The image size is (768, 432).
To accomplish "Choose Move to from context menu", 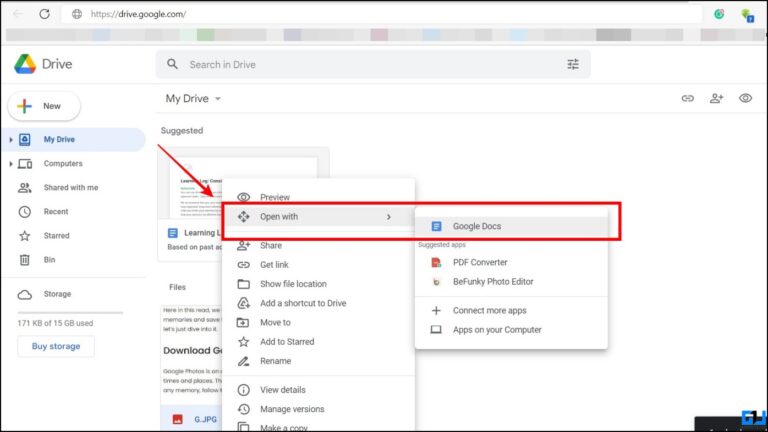I will (x=318, y=322).
